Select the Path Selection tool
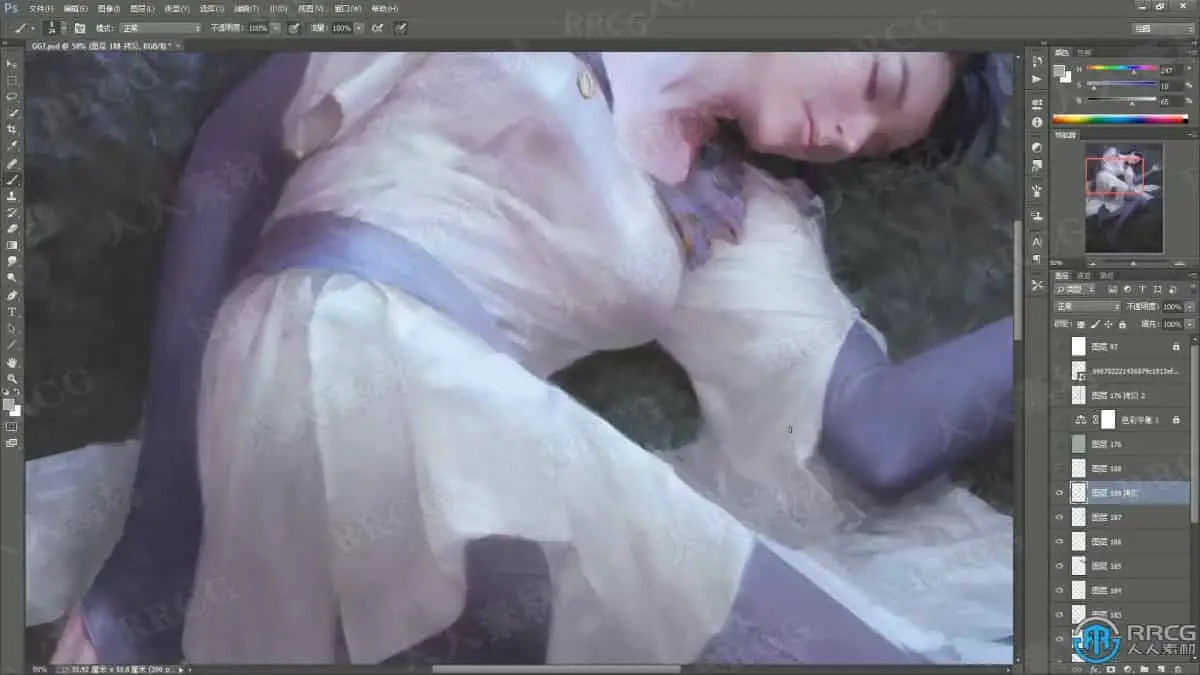Image resolution: width=1200 pixels, height=675 pixels. (12, 328)
